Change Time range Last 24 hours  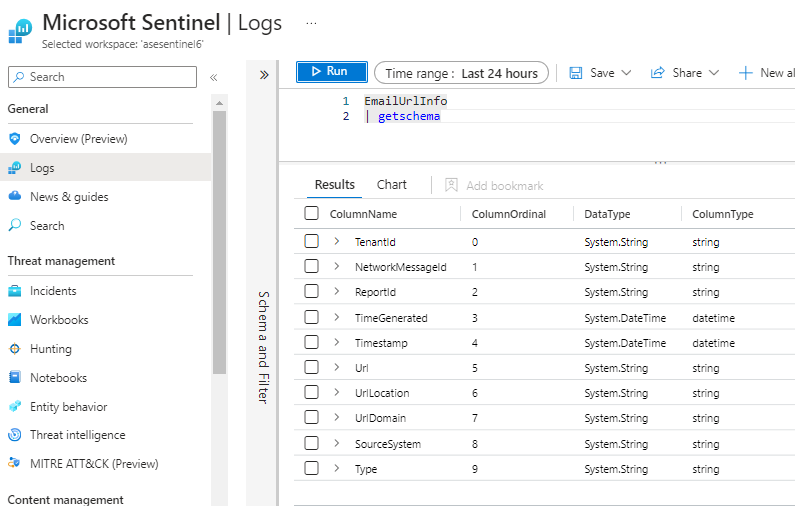(x=461, y=73)
